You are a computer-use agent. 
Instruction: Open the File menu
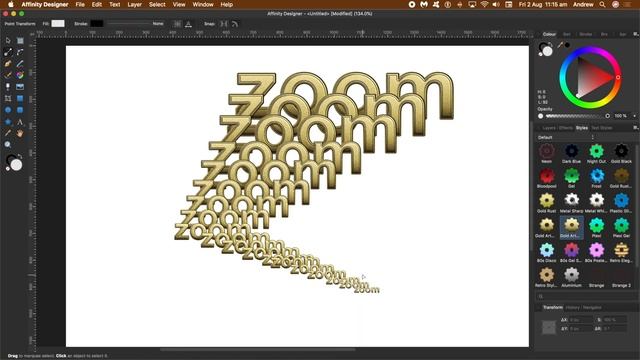click(x=80, y=4)
